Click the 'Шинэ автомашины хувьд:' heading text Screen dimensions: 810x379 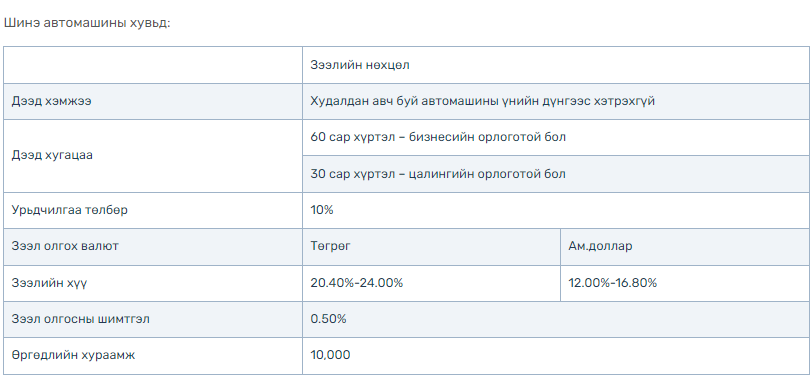click(x=86, y=23)
